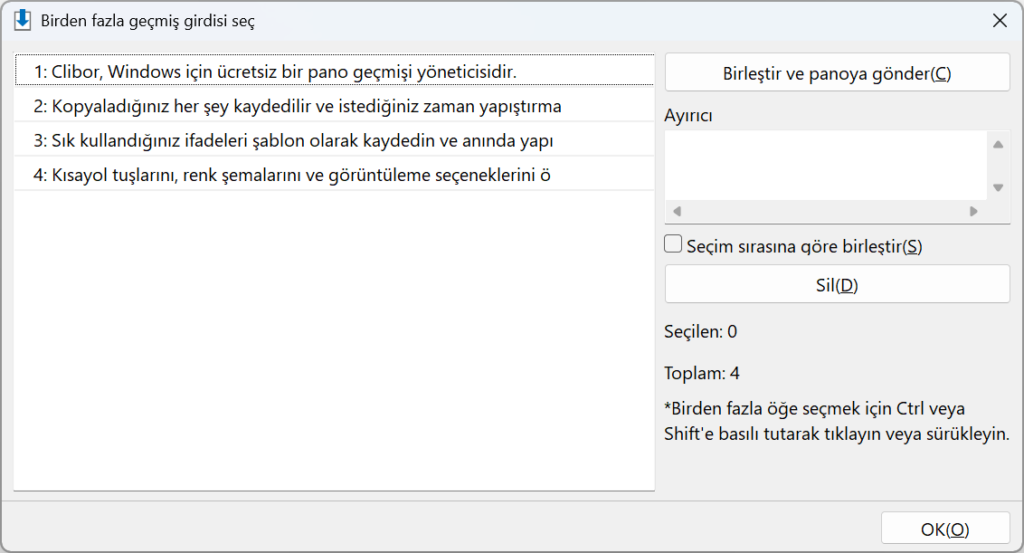Close the Birden fazla geçmiş girdisi dialog
1024x553 pixels.
click(x=999, y=21)
